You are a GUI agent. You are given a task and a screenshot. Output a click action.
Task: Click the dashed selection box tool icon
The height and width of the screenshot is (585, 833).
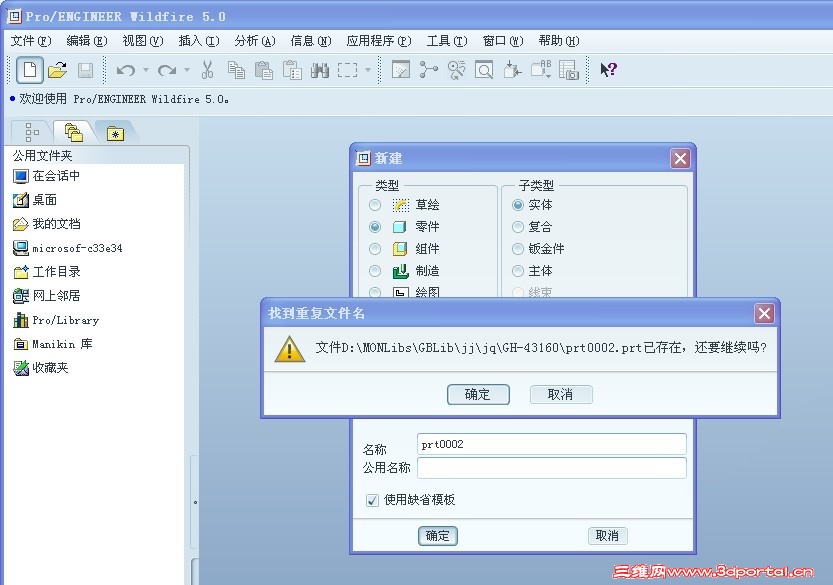[347, 70]
